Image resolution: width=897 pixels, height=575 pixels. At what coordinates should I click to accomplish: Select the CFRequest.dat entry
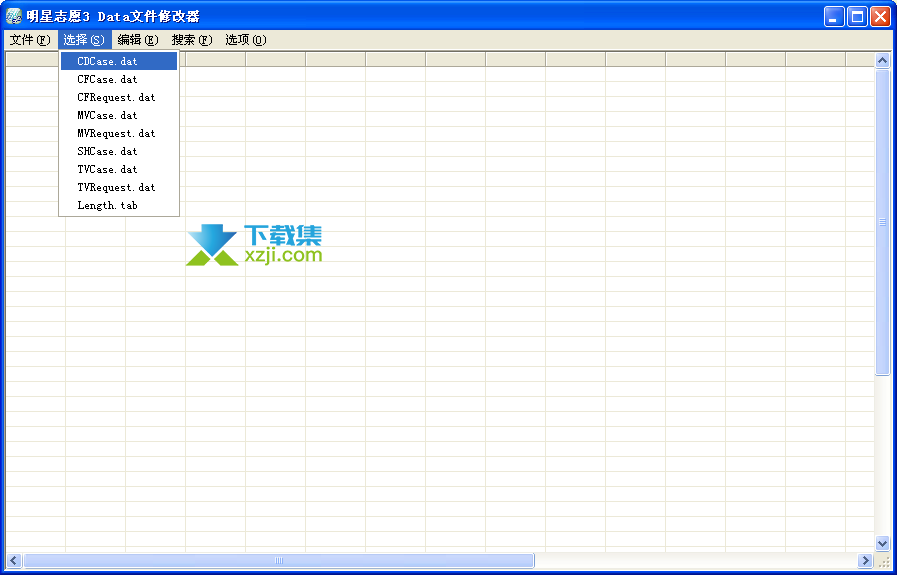[119, 97]
